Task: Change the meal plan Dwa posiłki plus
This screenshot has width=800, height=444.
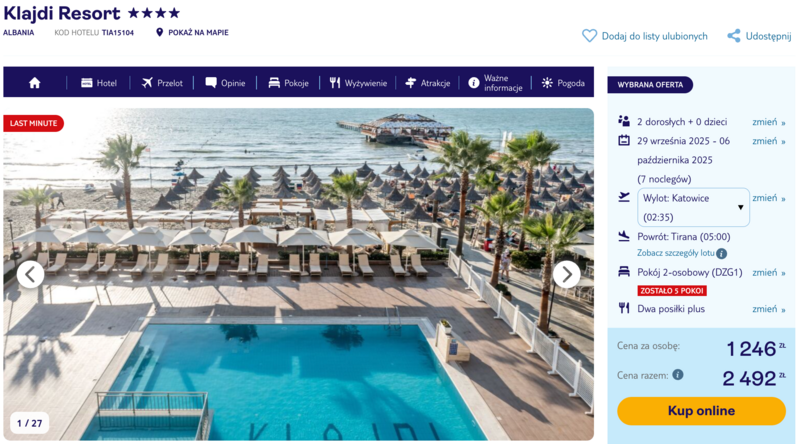Action: (768, 309)
